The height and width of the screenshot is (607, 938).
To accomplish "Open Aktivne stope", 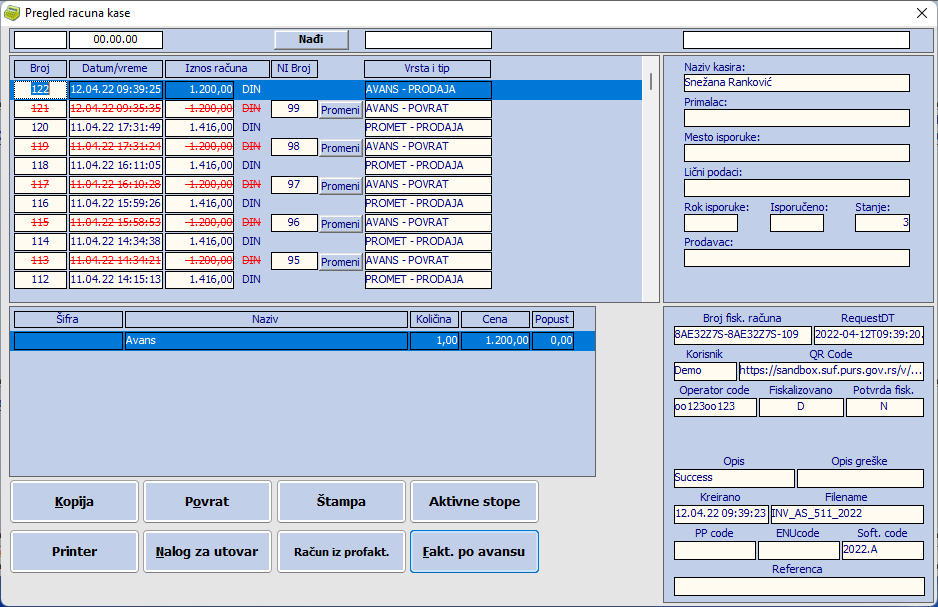I will pyautogui.click(x=474, y=501).
